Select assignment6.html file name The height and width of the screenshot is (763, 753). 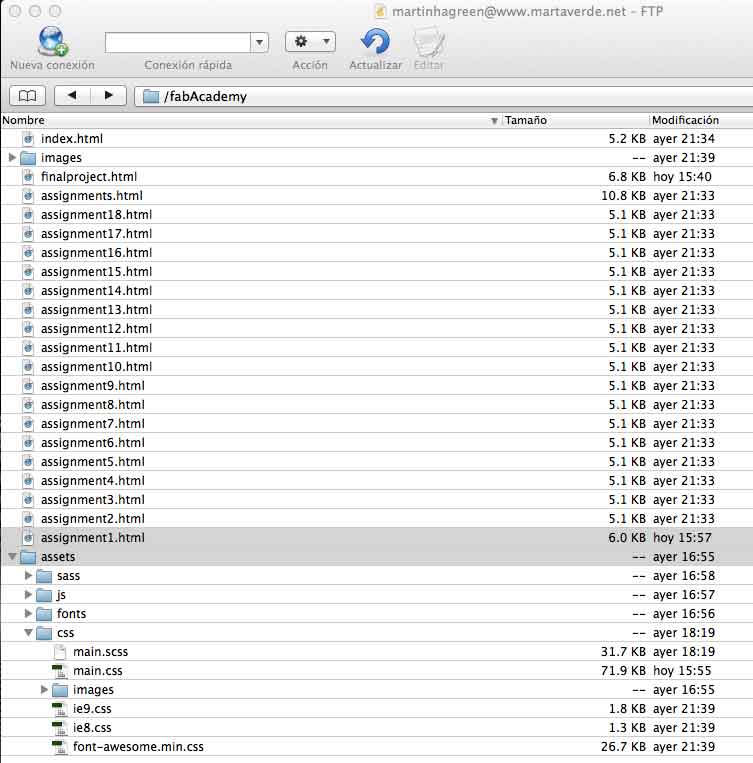click(93, 443)
